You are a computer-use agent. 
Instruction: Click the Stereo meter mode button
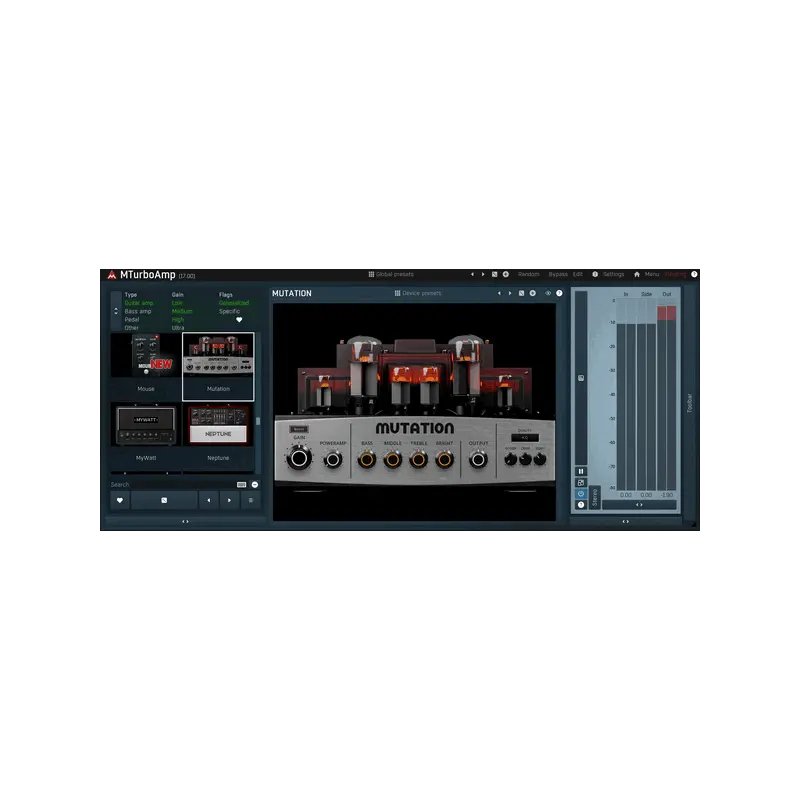click(595, 497)
